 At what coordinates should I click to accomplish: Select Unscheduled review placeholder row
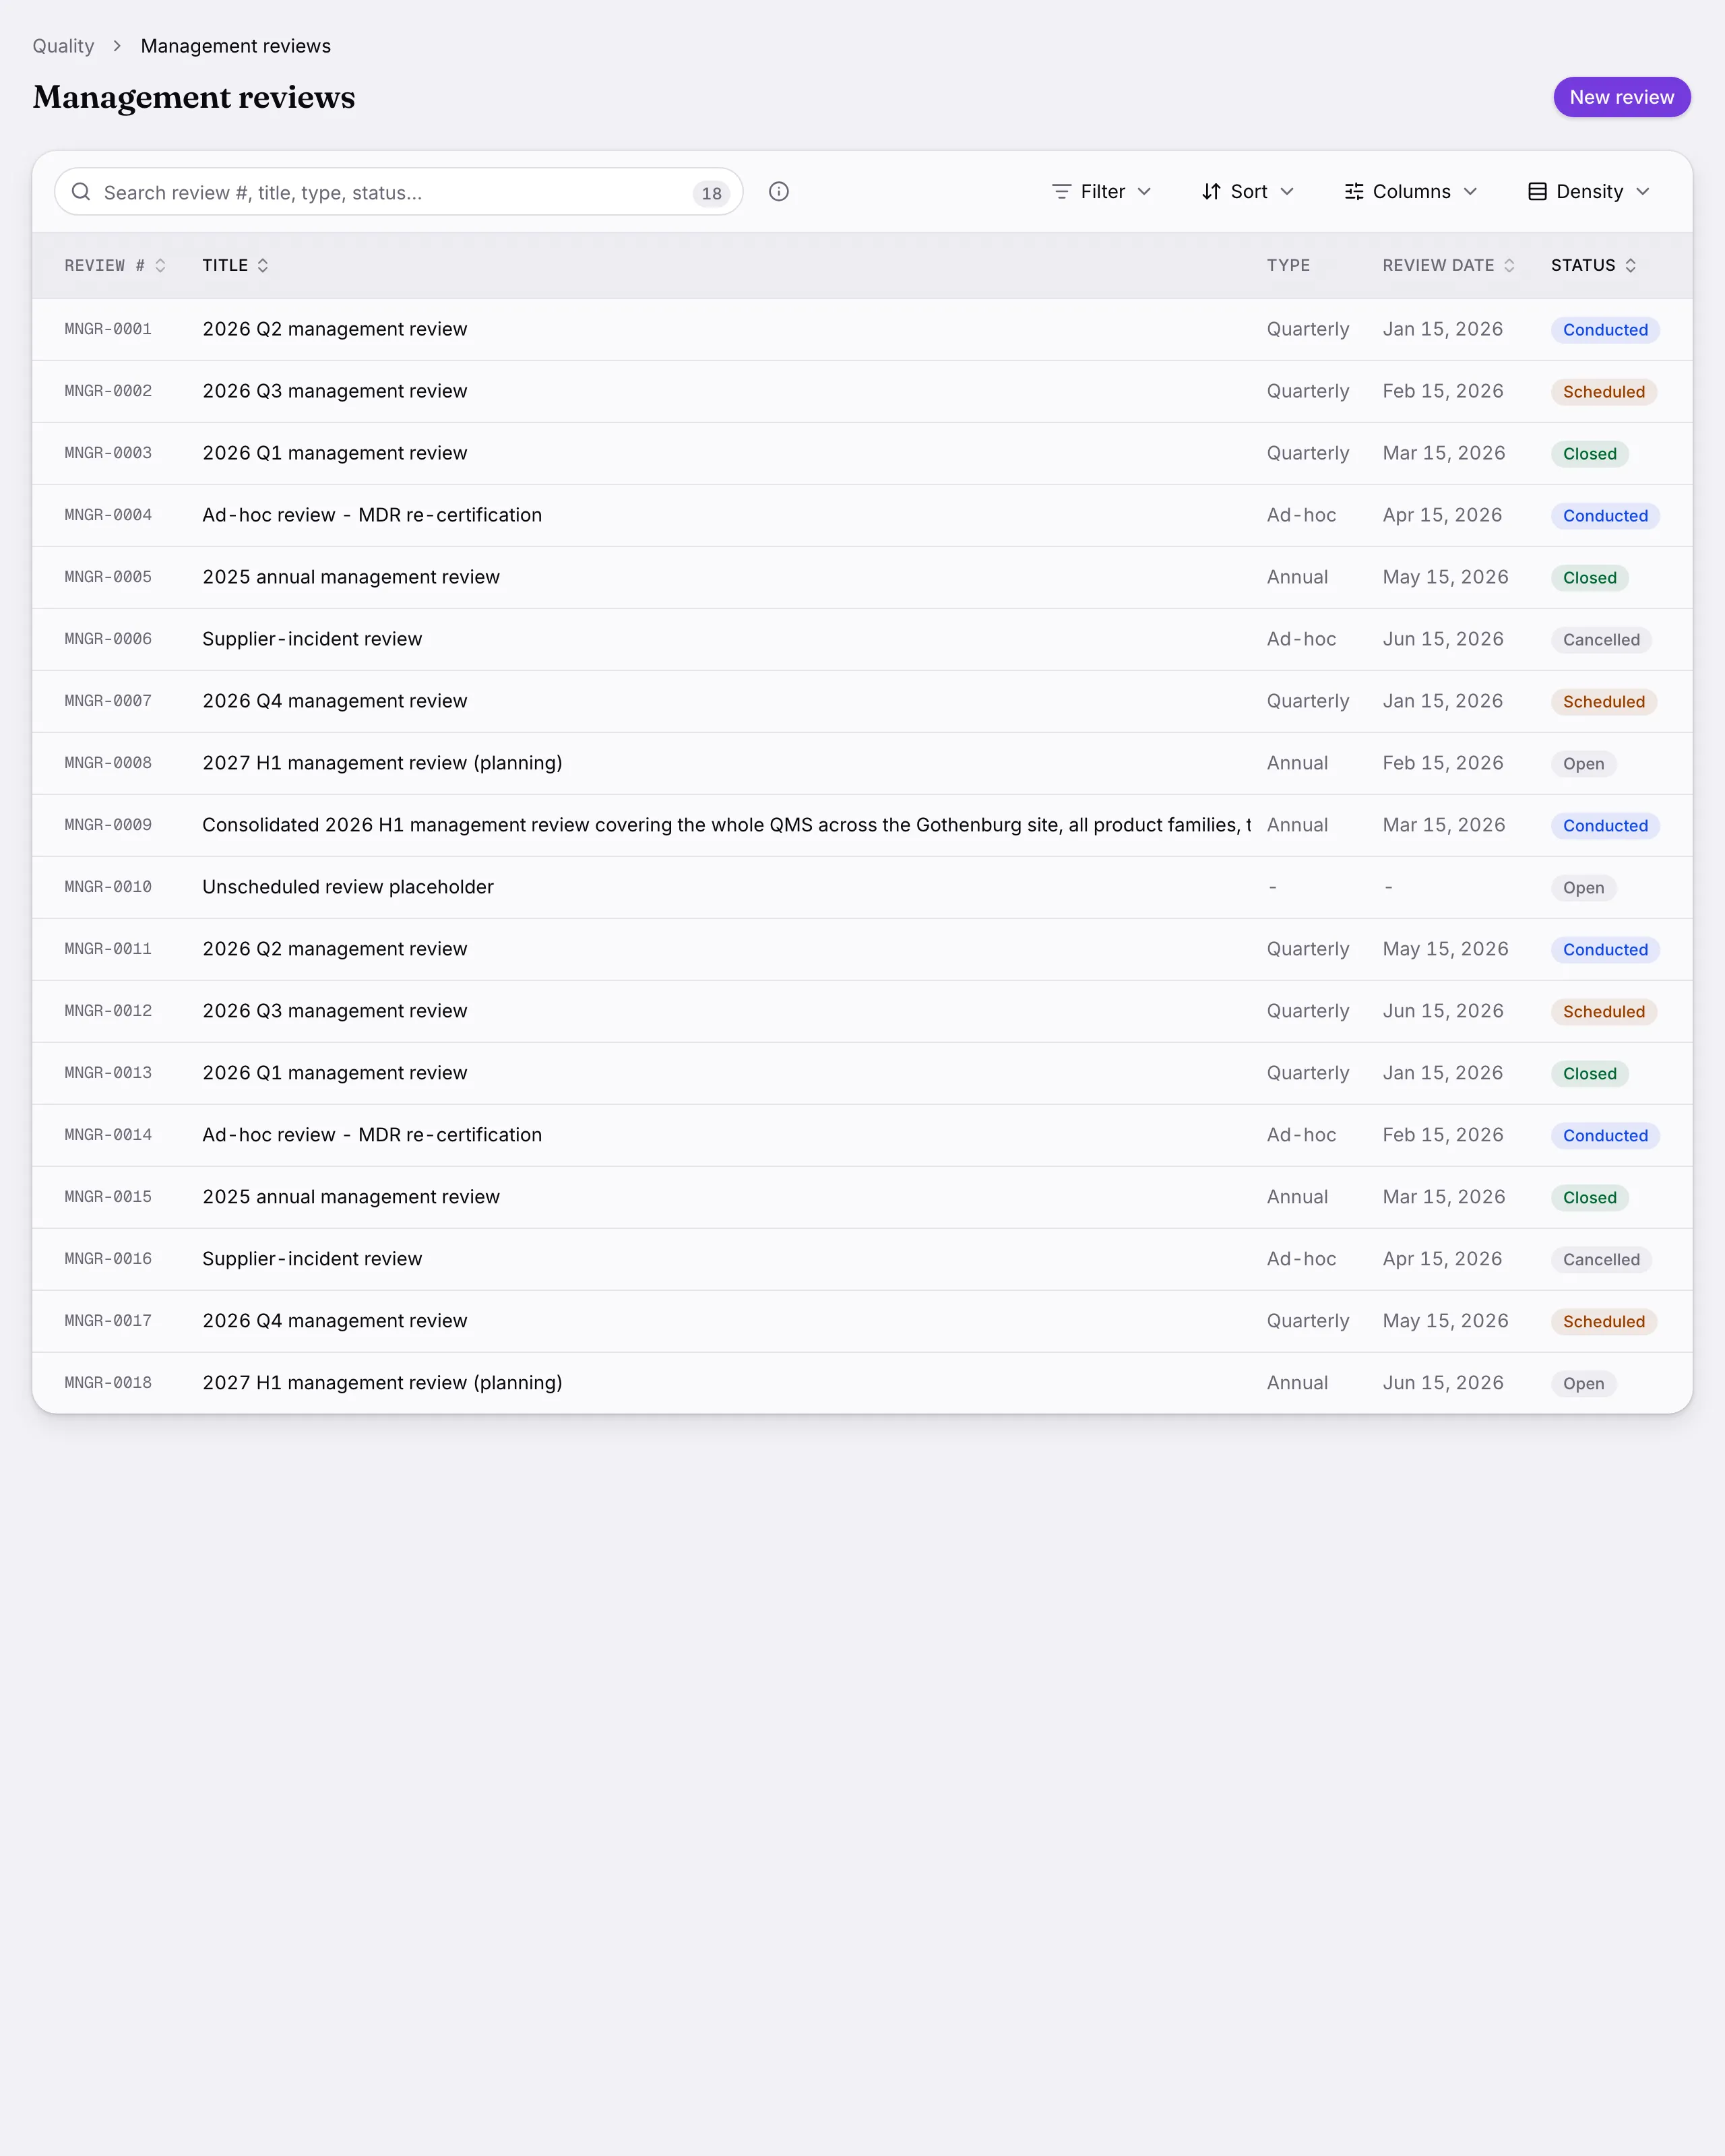pos(862,888)
